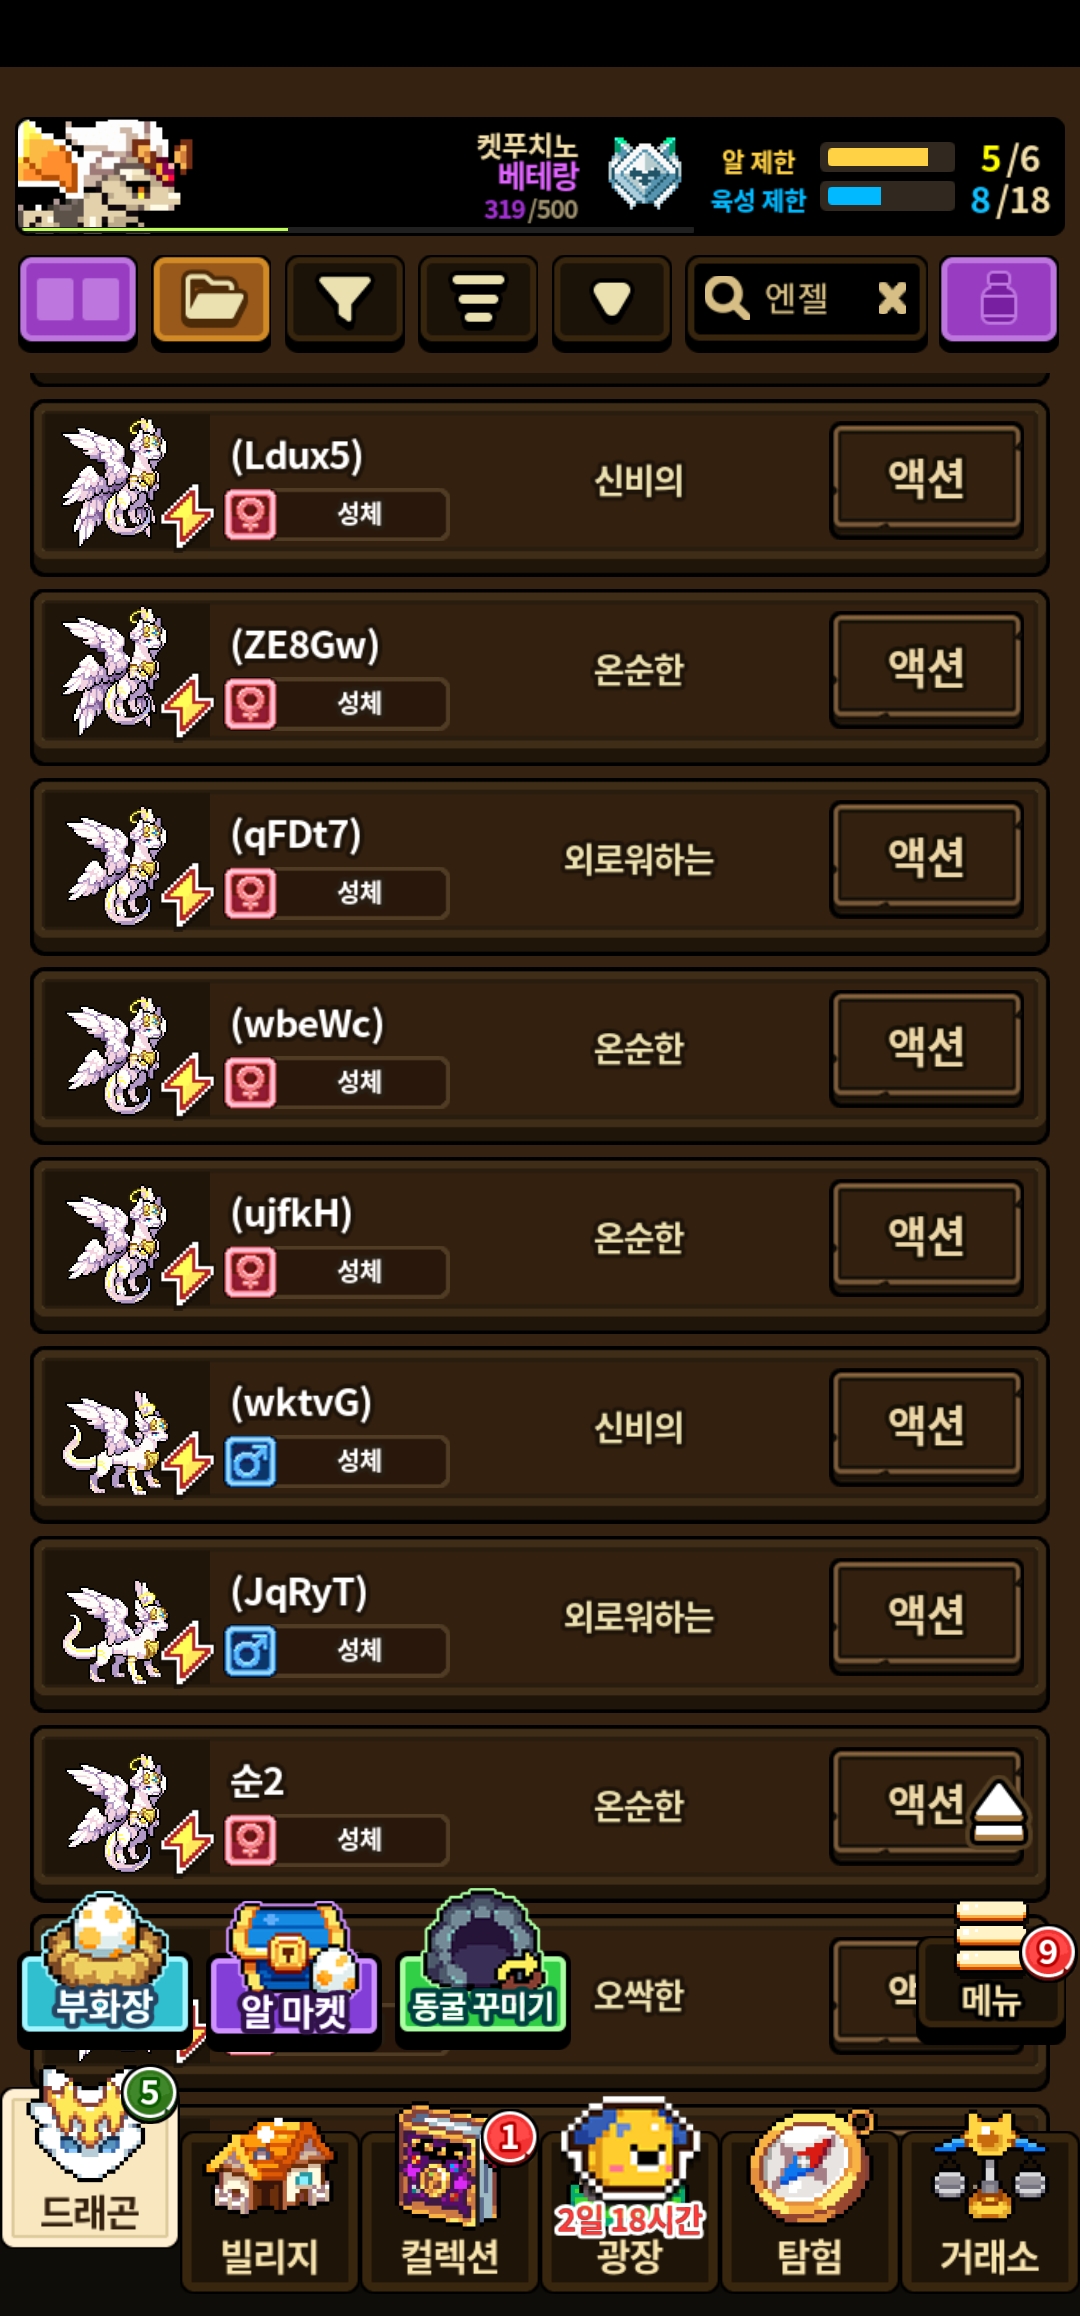Screen dimensions: 1080x2316
Task: Toggle the purple two-panel view layout button
Action: click(x=78, y=300)
